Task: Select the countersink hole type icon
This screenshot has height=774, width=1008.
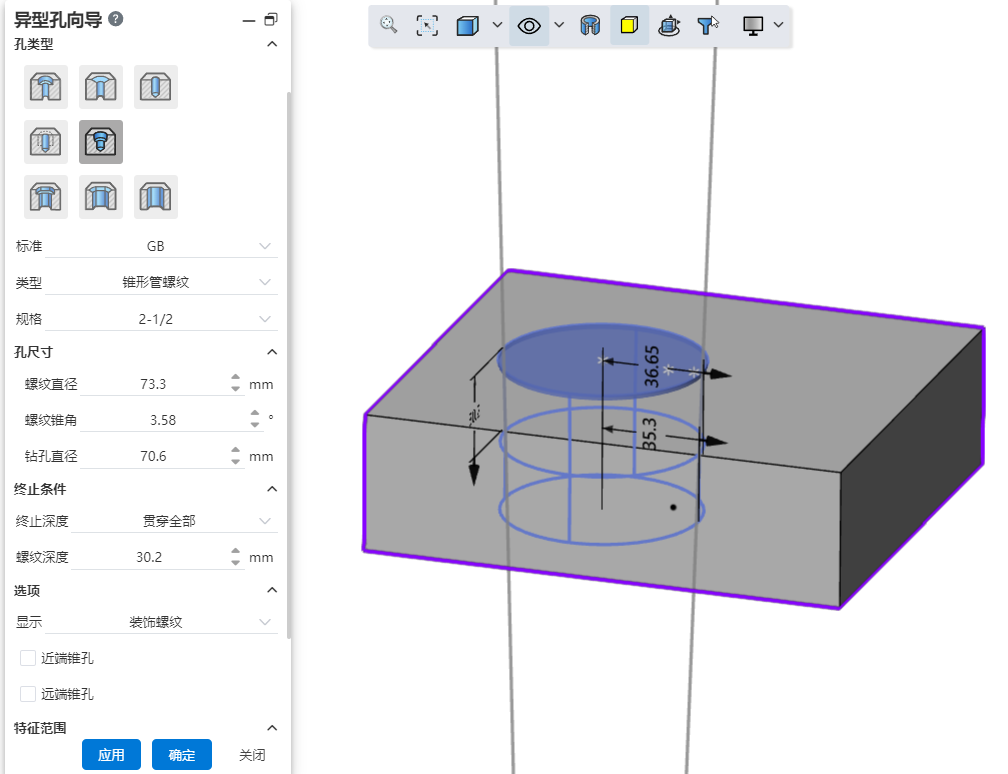Action: 101,87
